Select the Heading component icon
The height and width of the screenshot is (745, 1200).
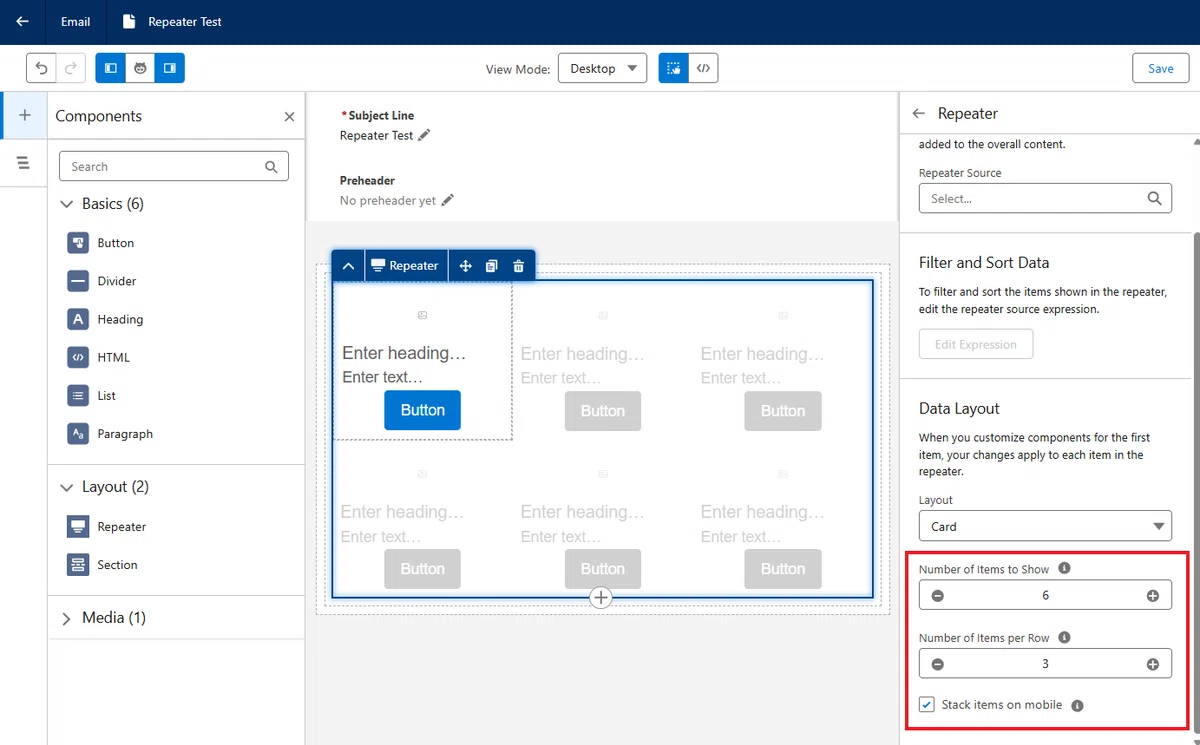(x=78, y=319)
